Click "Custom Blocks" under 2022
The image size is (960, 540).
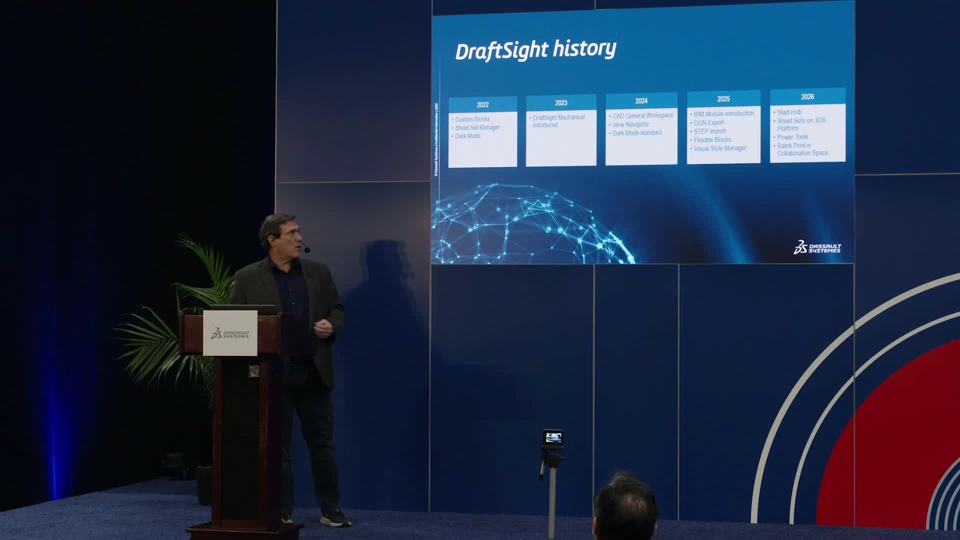coord(472,119)
